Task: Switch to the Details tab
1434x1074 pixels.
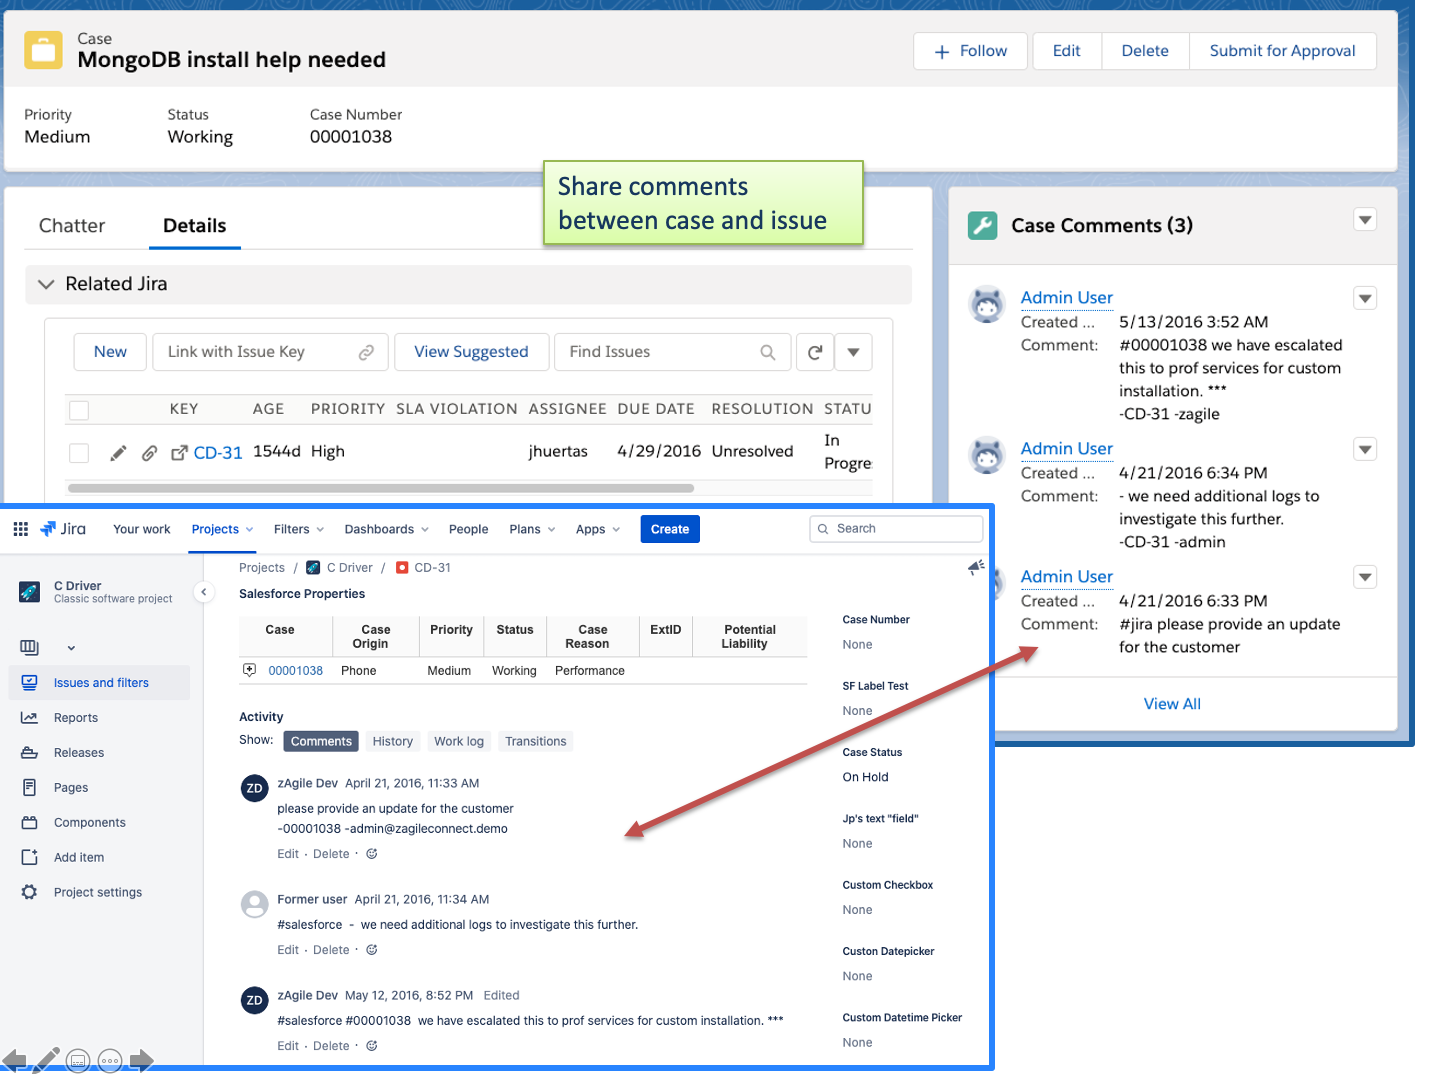Action: [195, 226]
